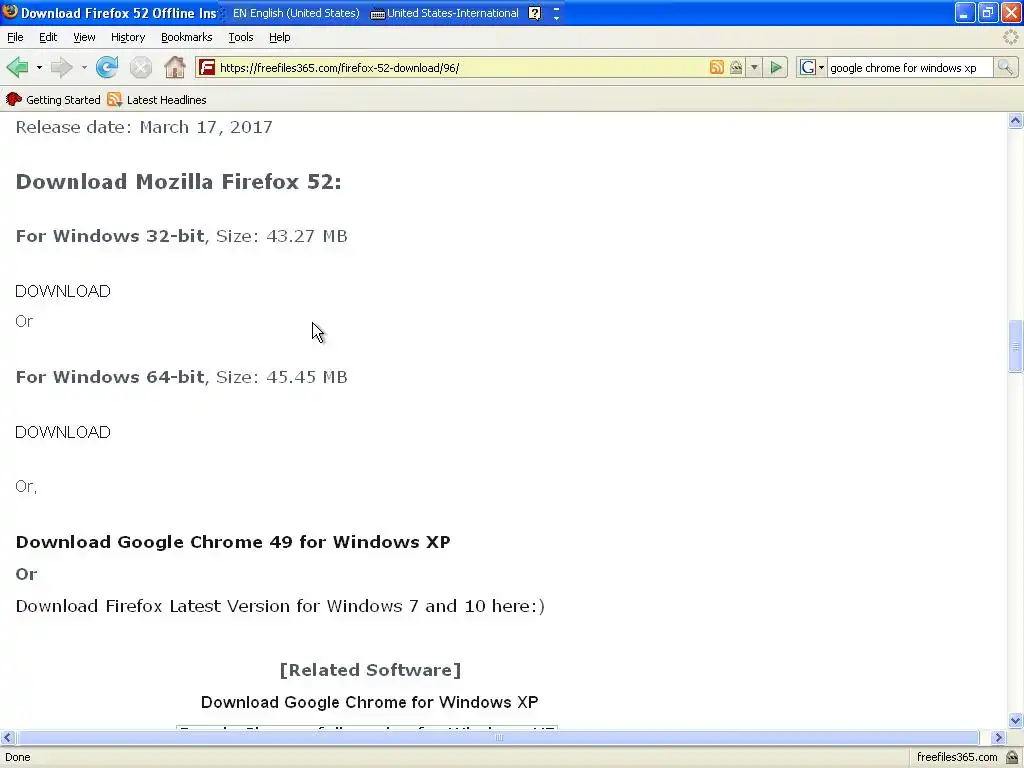Click the lock icon in the address bar

click(736, 67)
